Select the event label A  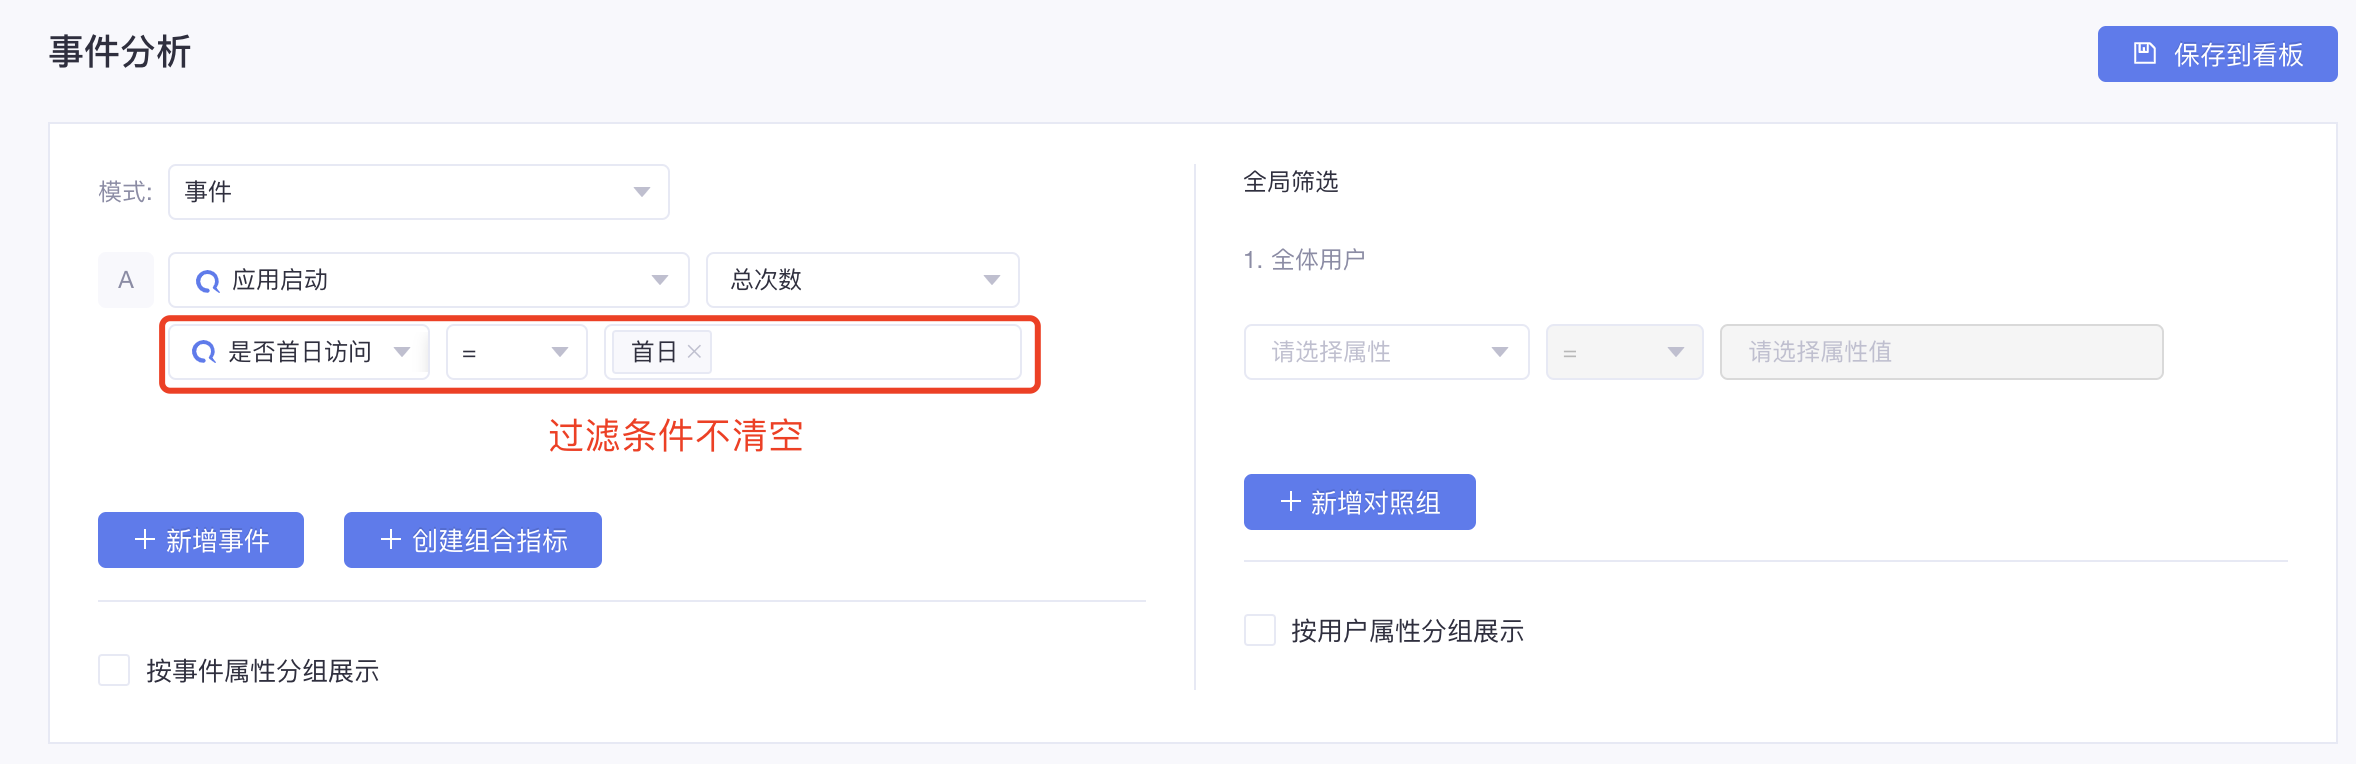coord(126,280)
